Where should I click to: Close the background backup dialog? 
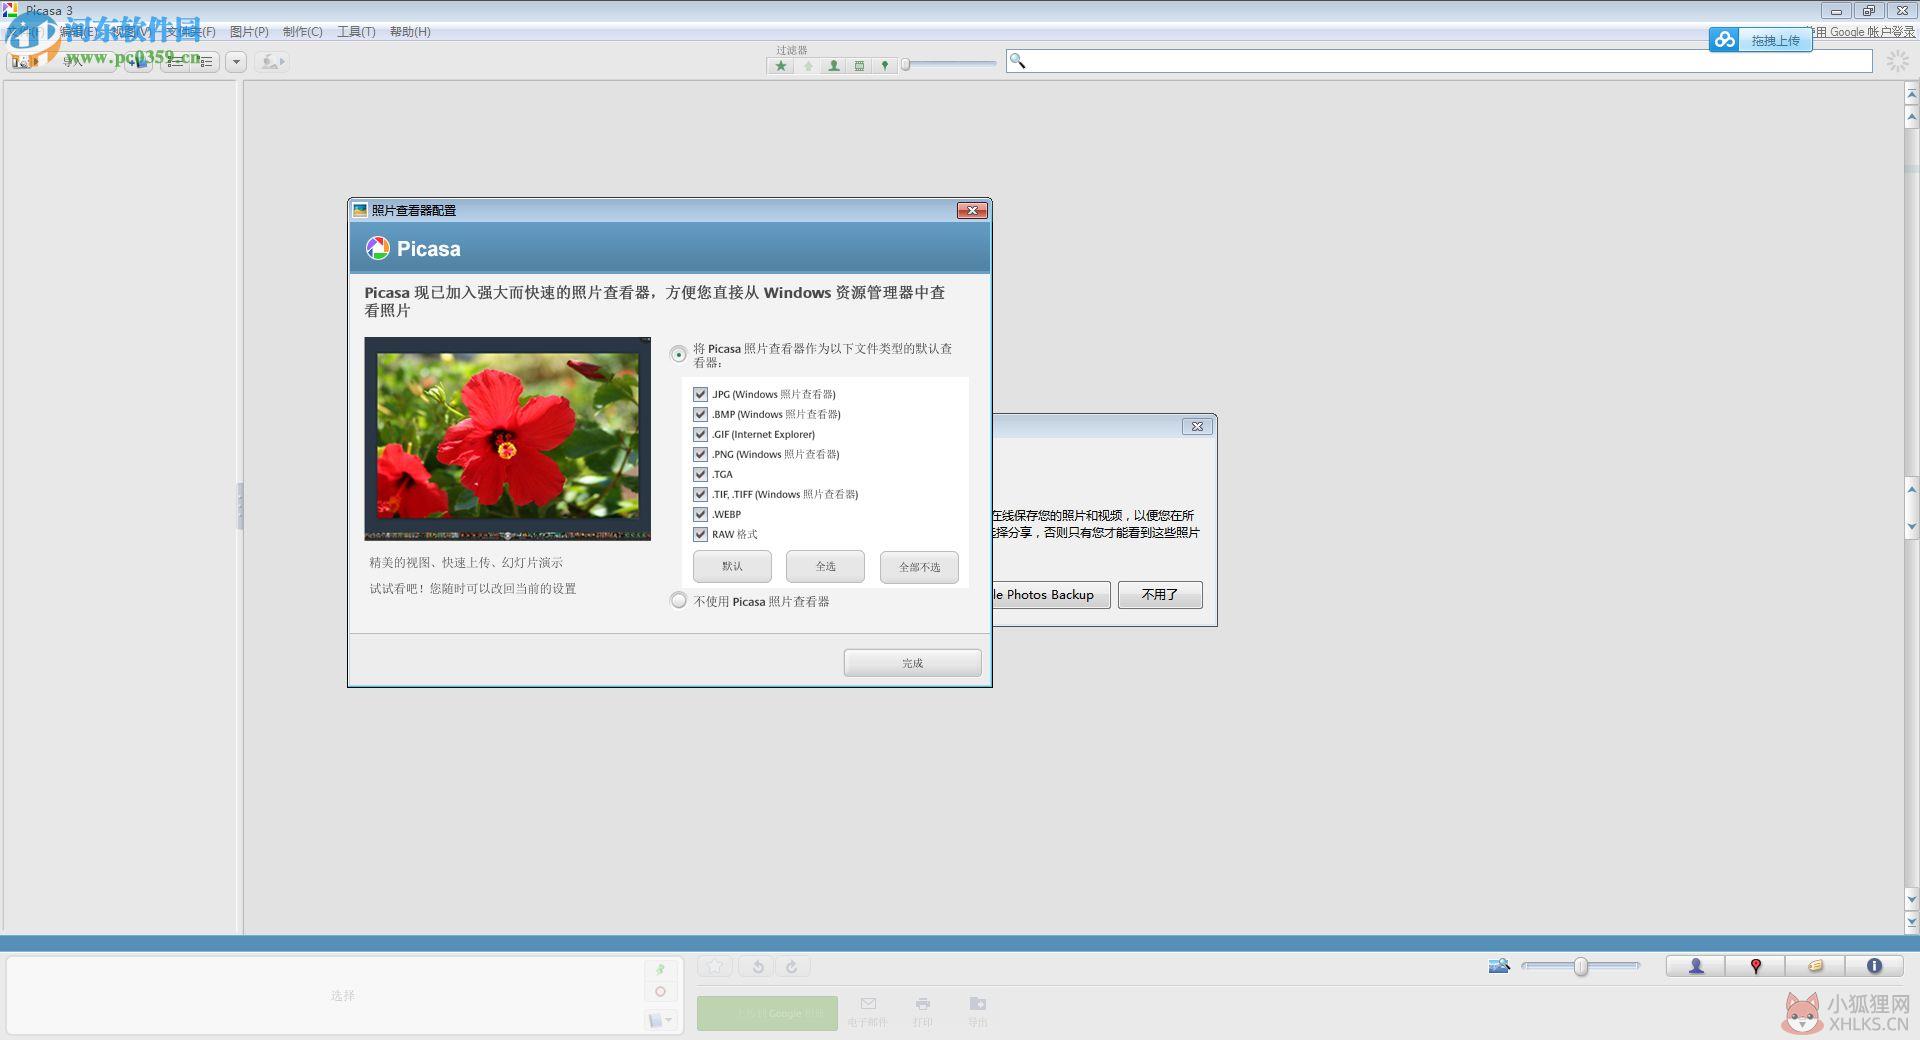coord(1197,426)
